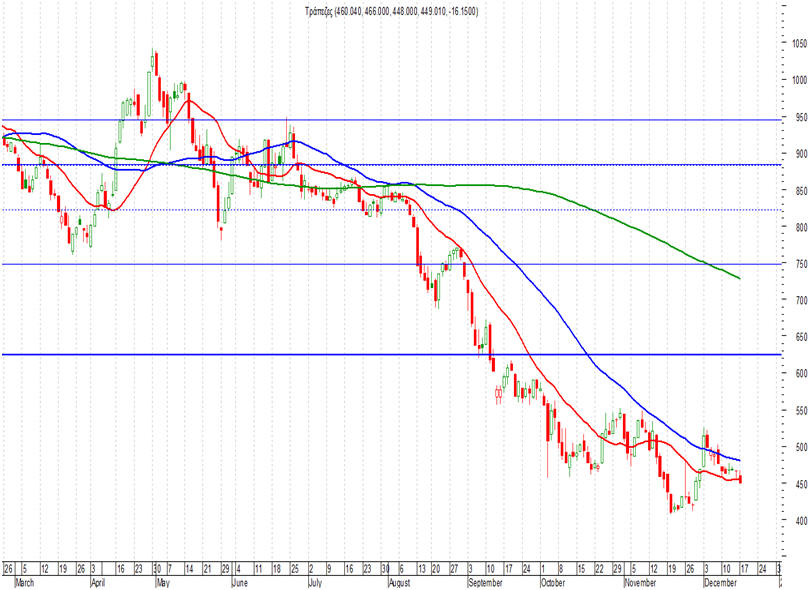Select the date tick labeled 11
811x590 pixels.
click(259, 569)
